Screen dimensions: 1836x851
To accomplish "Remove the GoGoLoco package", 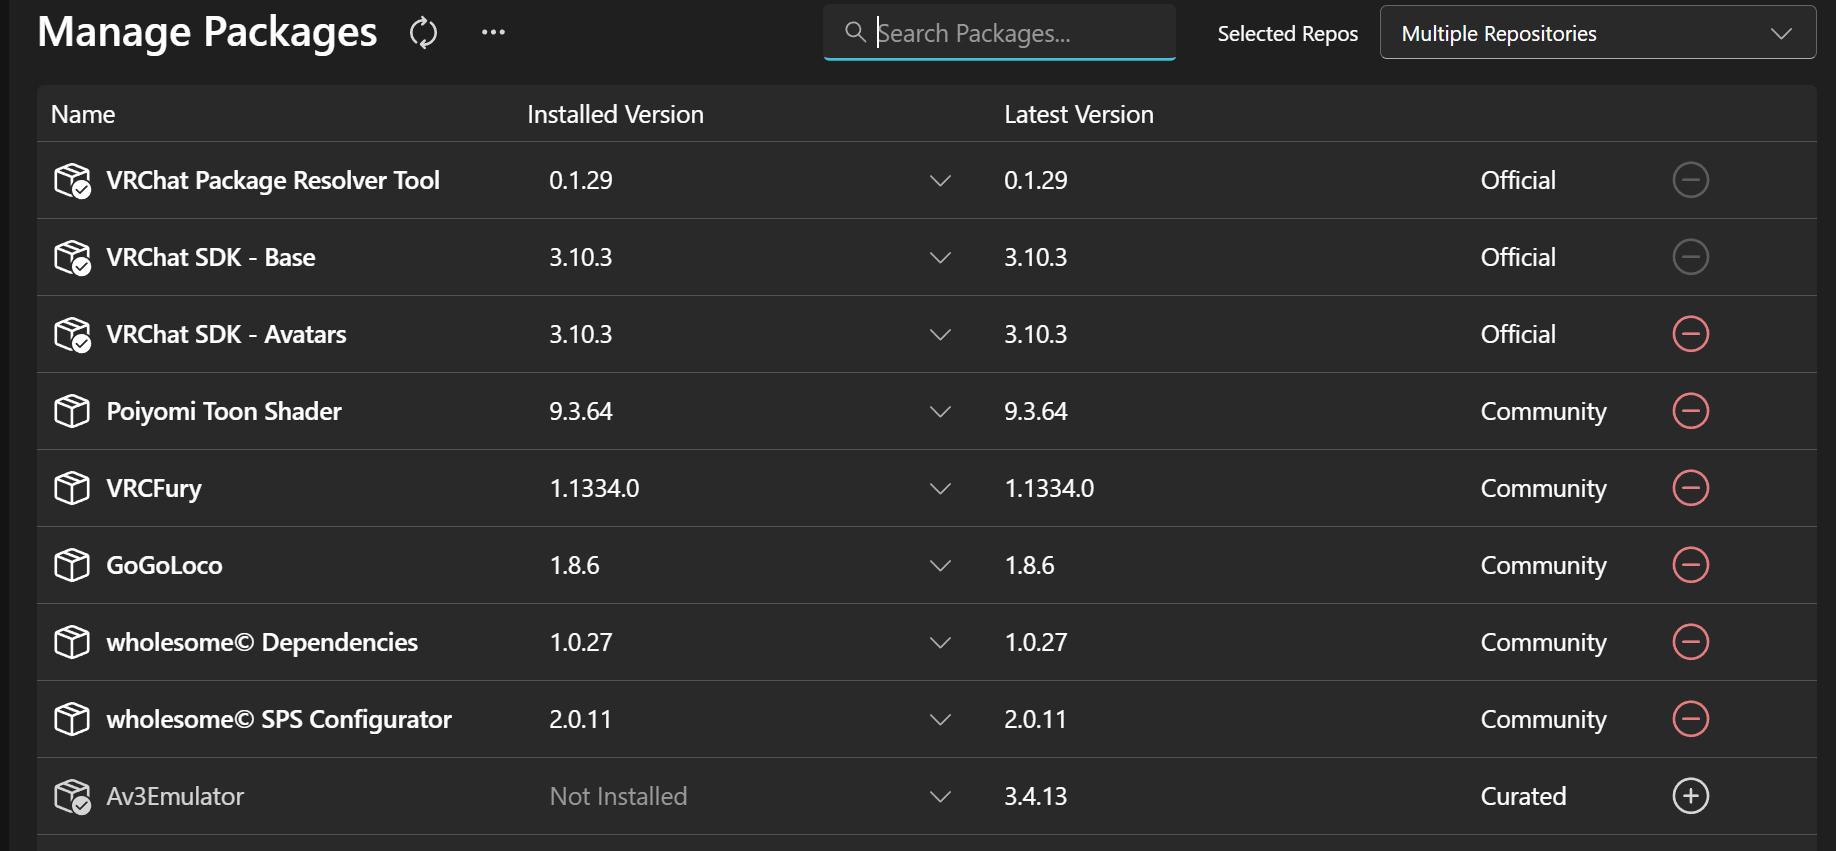I will (1690, 565).
